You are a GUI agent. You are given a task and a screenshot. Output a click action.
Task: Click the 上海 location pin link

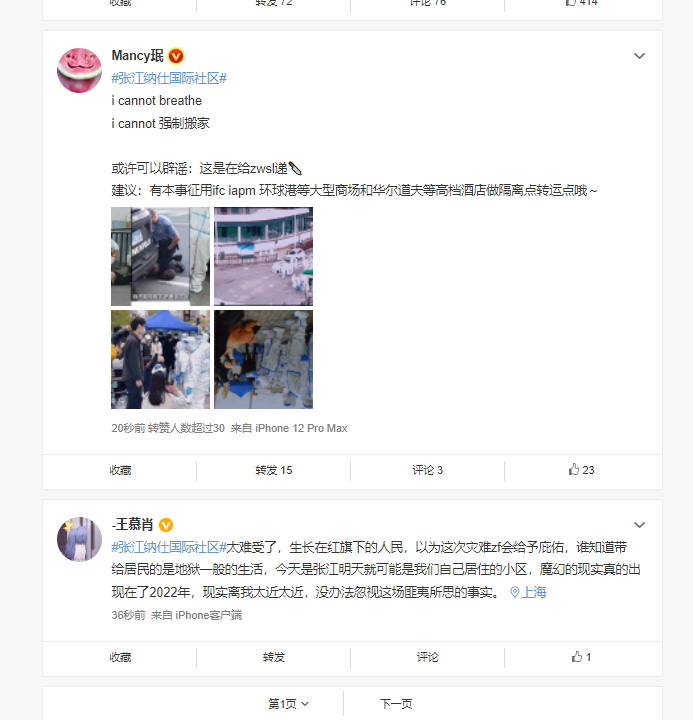(528, 592)
